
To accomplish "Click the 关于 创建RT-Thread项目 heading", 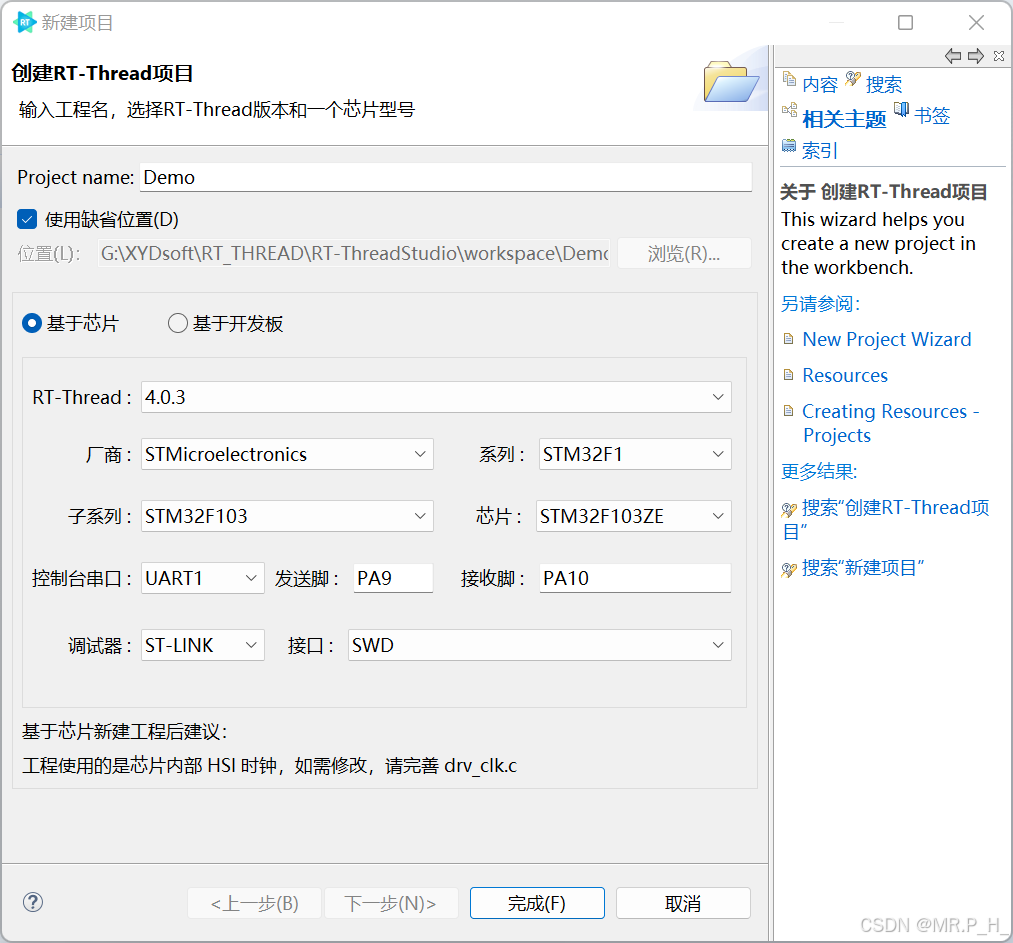I will coord(884,192).
